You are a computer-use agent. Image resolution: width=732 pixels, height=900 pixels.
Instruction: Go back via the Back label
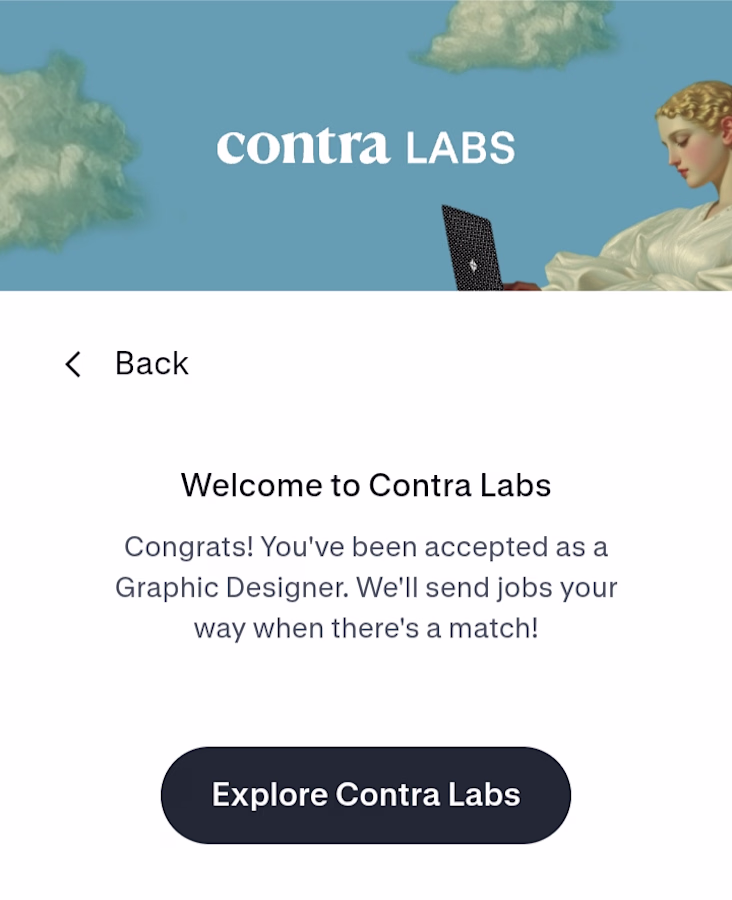pos(152,363)
